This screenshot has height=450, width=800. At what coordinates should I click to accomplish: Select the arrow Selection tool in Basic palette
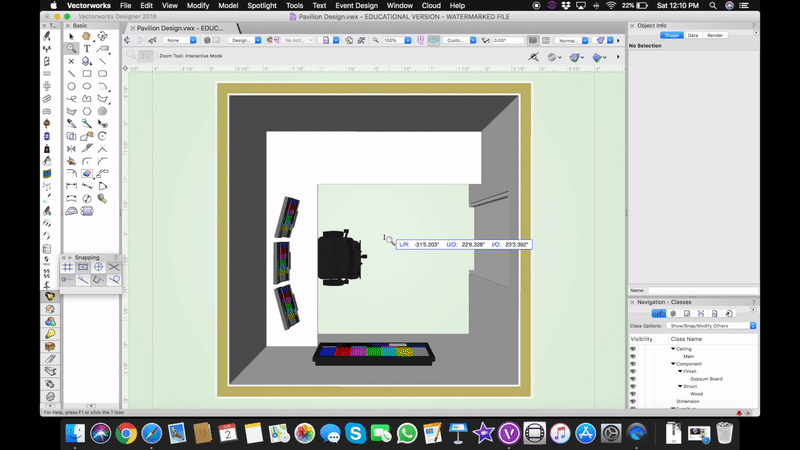point(71,36)
